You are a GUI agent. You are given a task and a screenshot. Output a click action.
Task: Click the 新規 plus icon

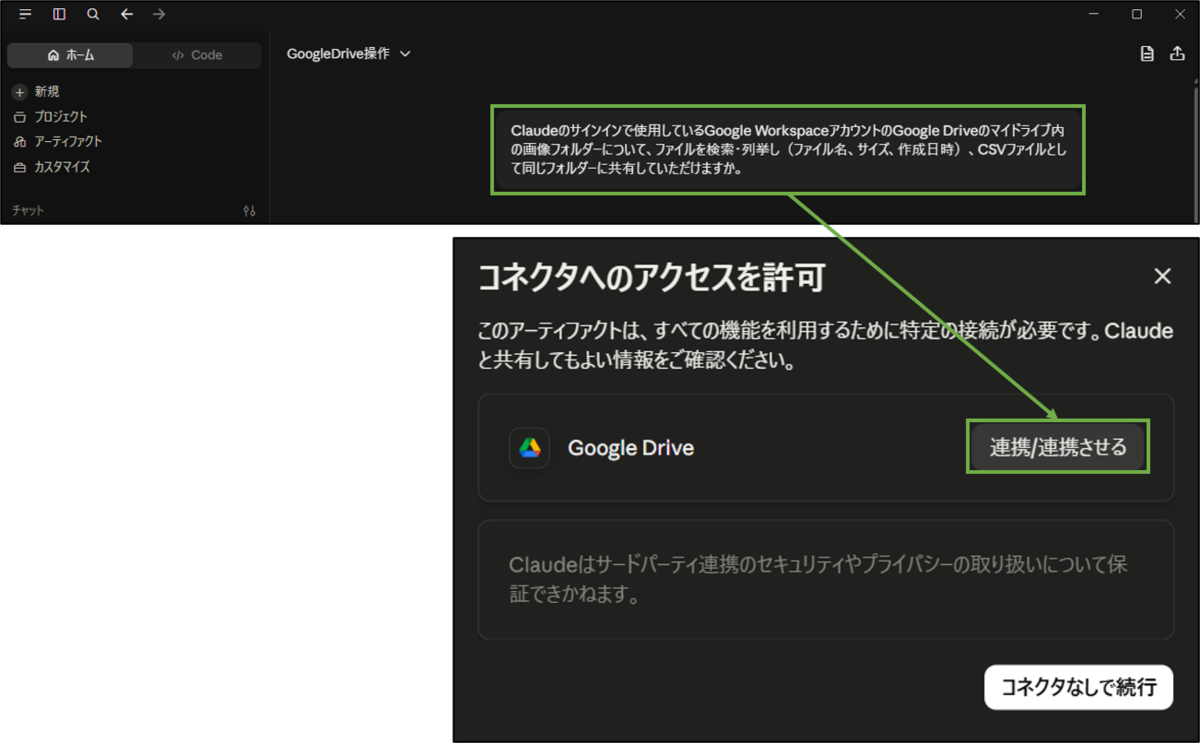click(19, 92)
